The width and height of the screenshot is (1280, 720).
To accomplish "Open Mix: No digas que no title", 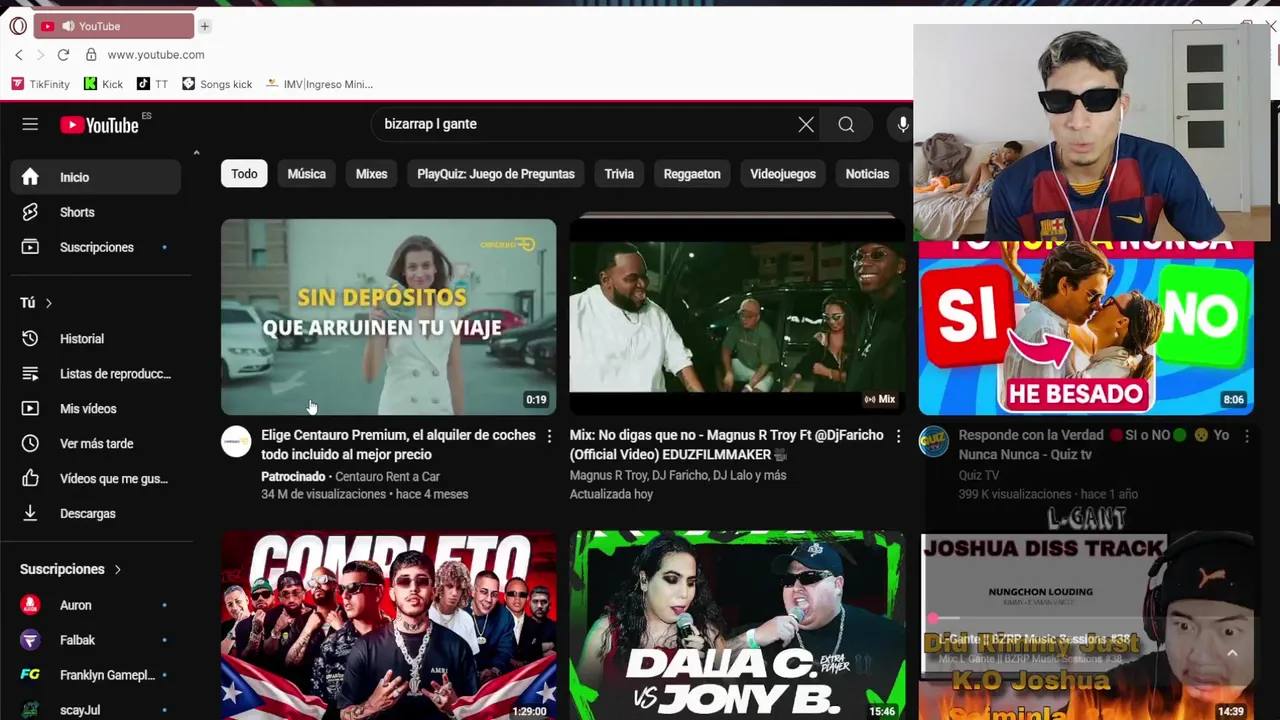I will tap(726, 445).
